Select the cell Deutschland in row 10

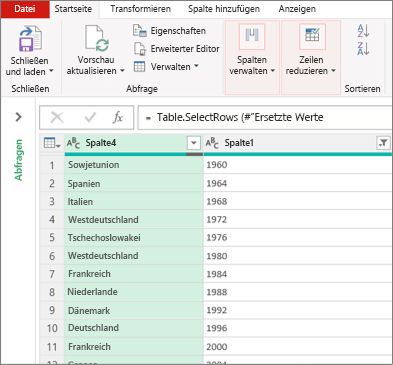point(134,328)
